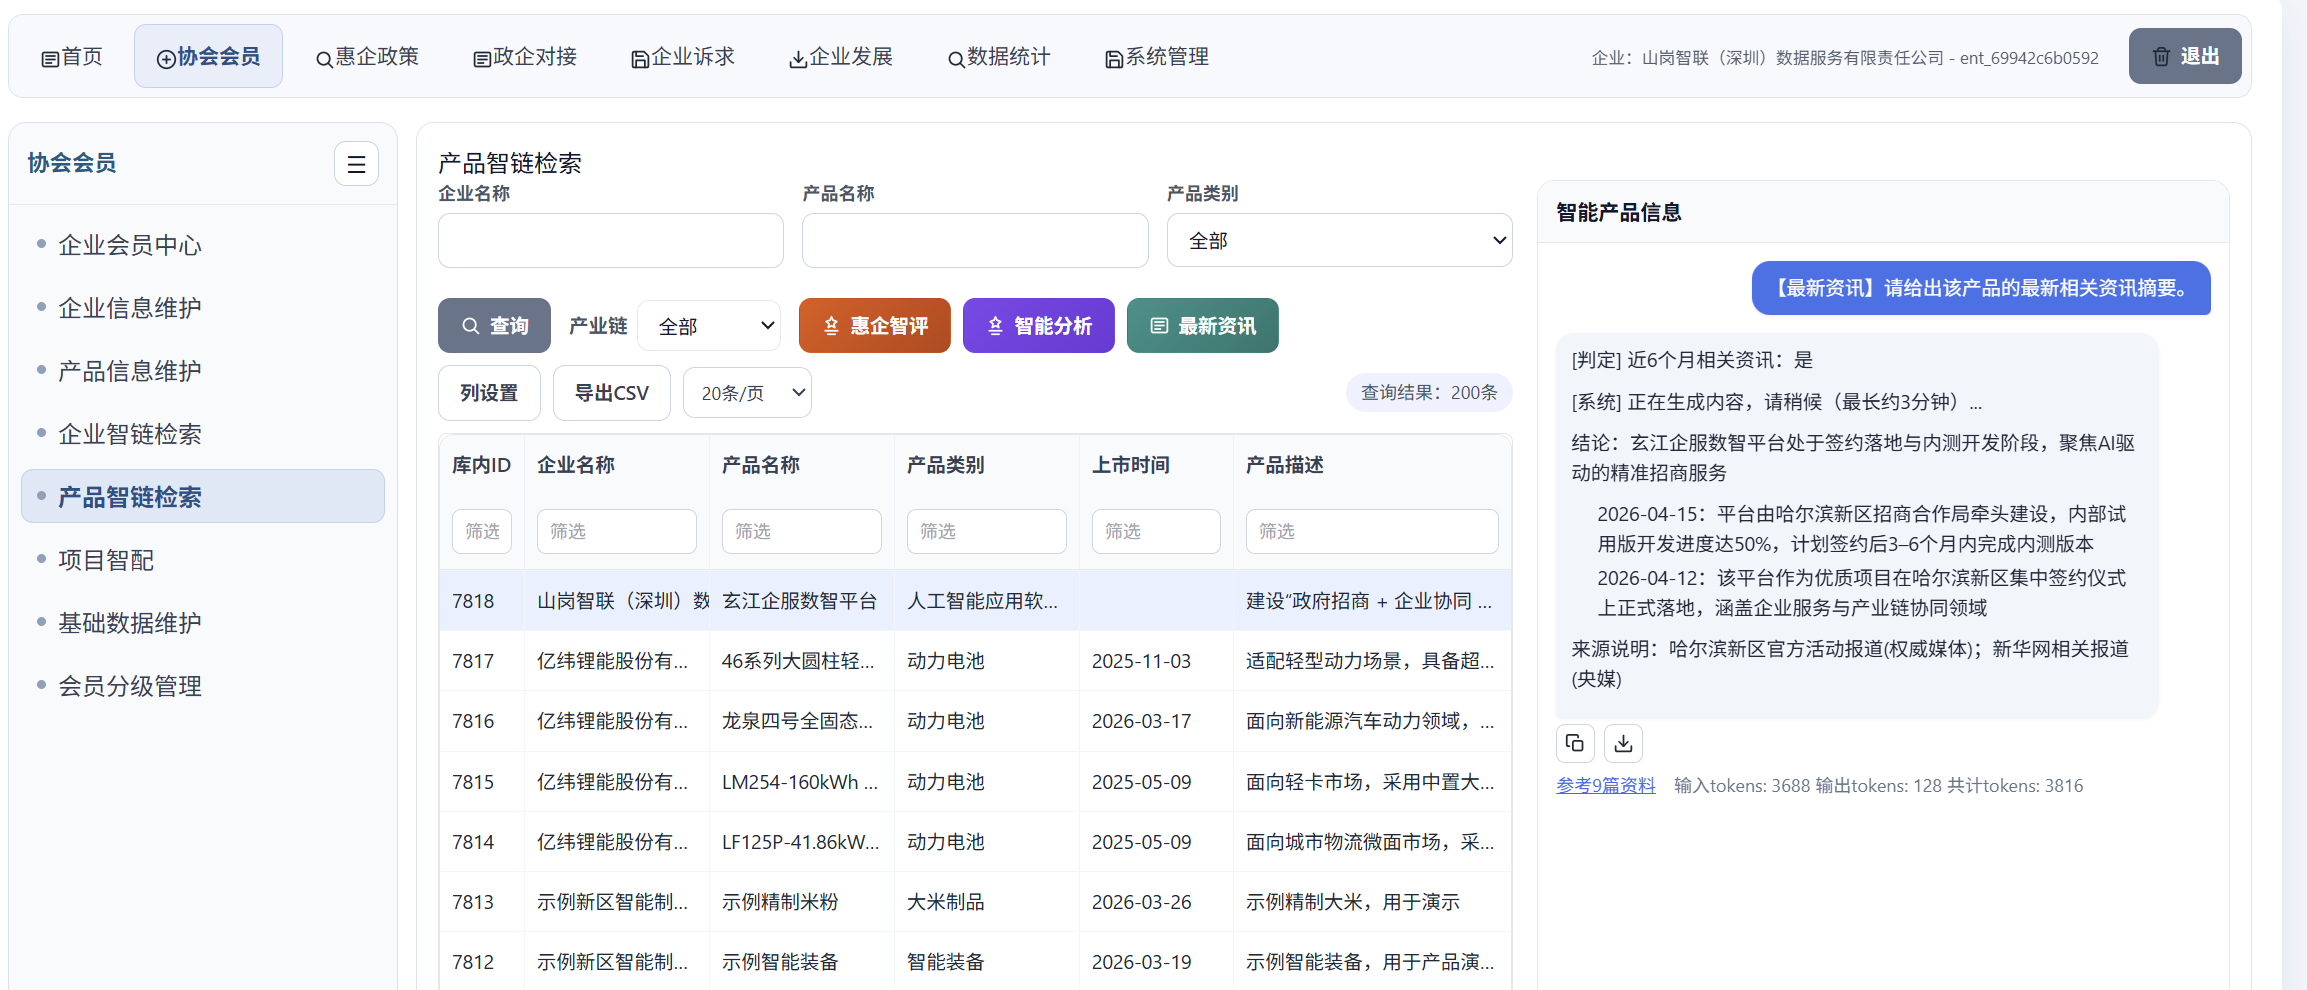Click the 产品类别 column filter box
2307x990 pixels.
pyautogui.click(x=987, y=531)
